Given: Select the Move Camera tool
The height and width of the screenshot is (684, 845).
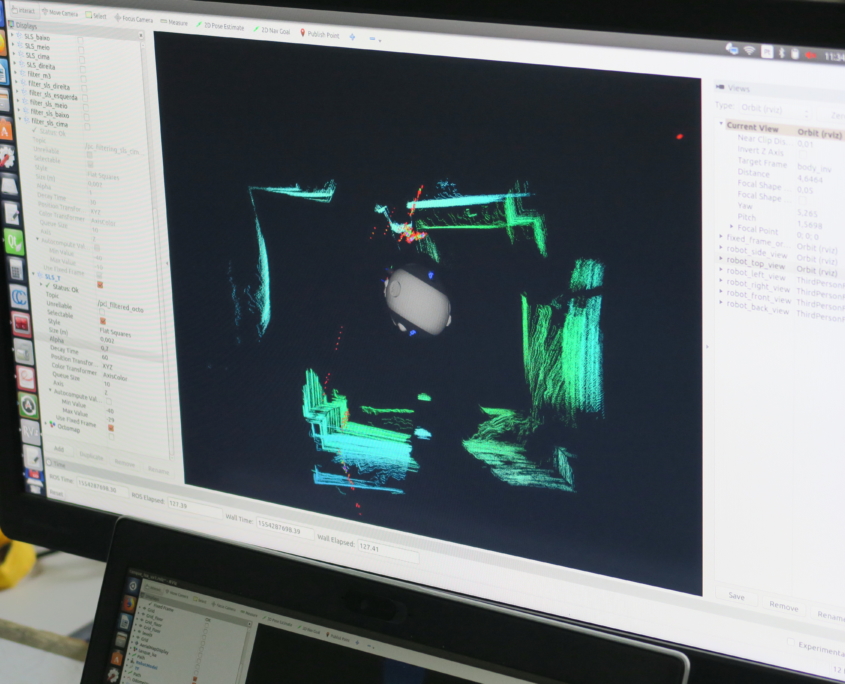Looking at the screenshot, I should (x=60, y=13).
